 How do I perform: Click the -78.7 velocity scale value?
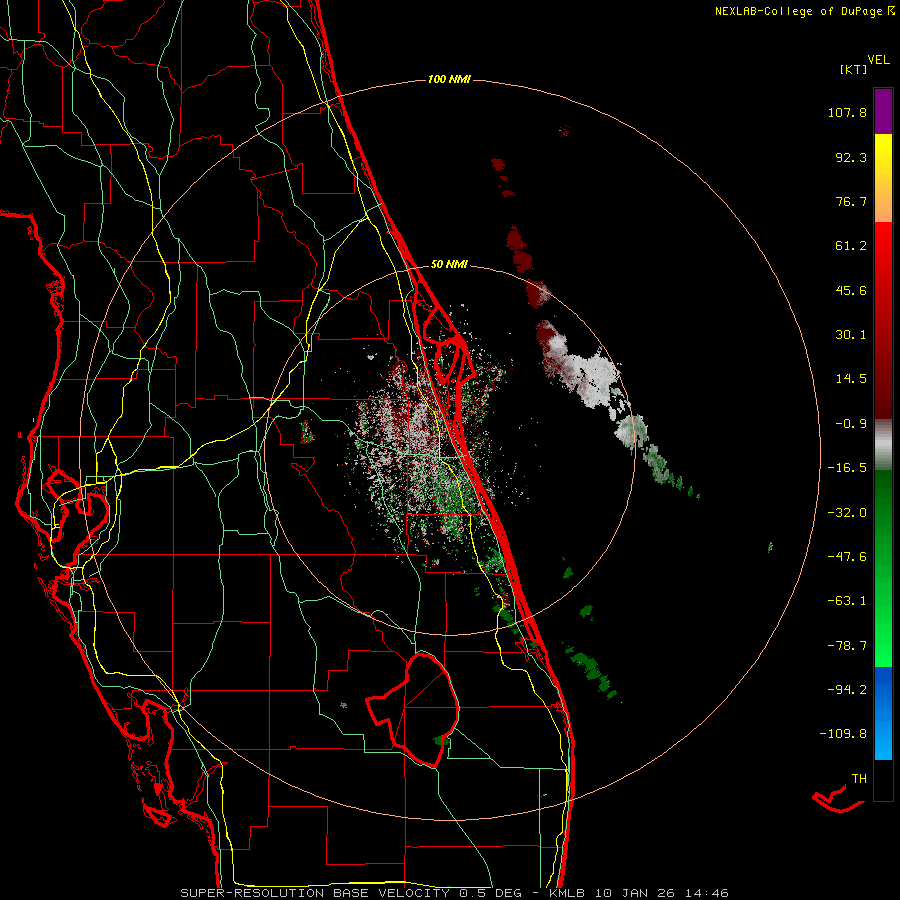[x=847, y=646]
